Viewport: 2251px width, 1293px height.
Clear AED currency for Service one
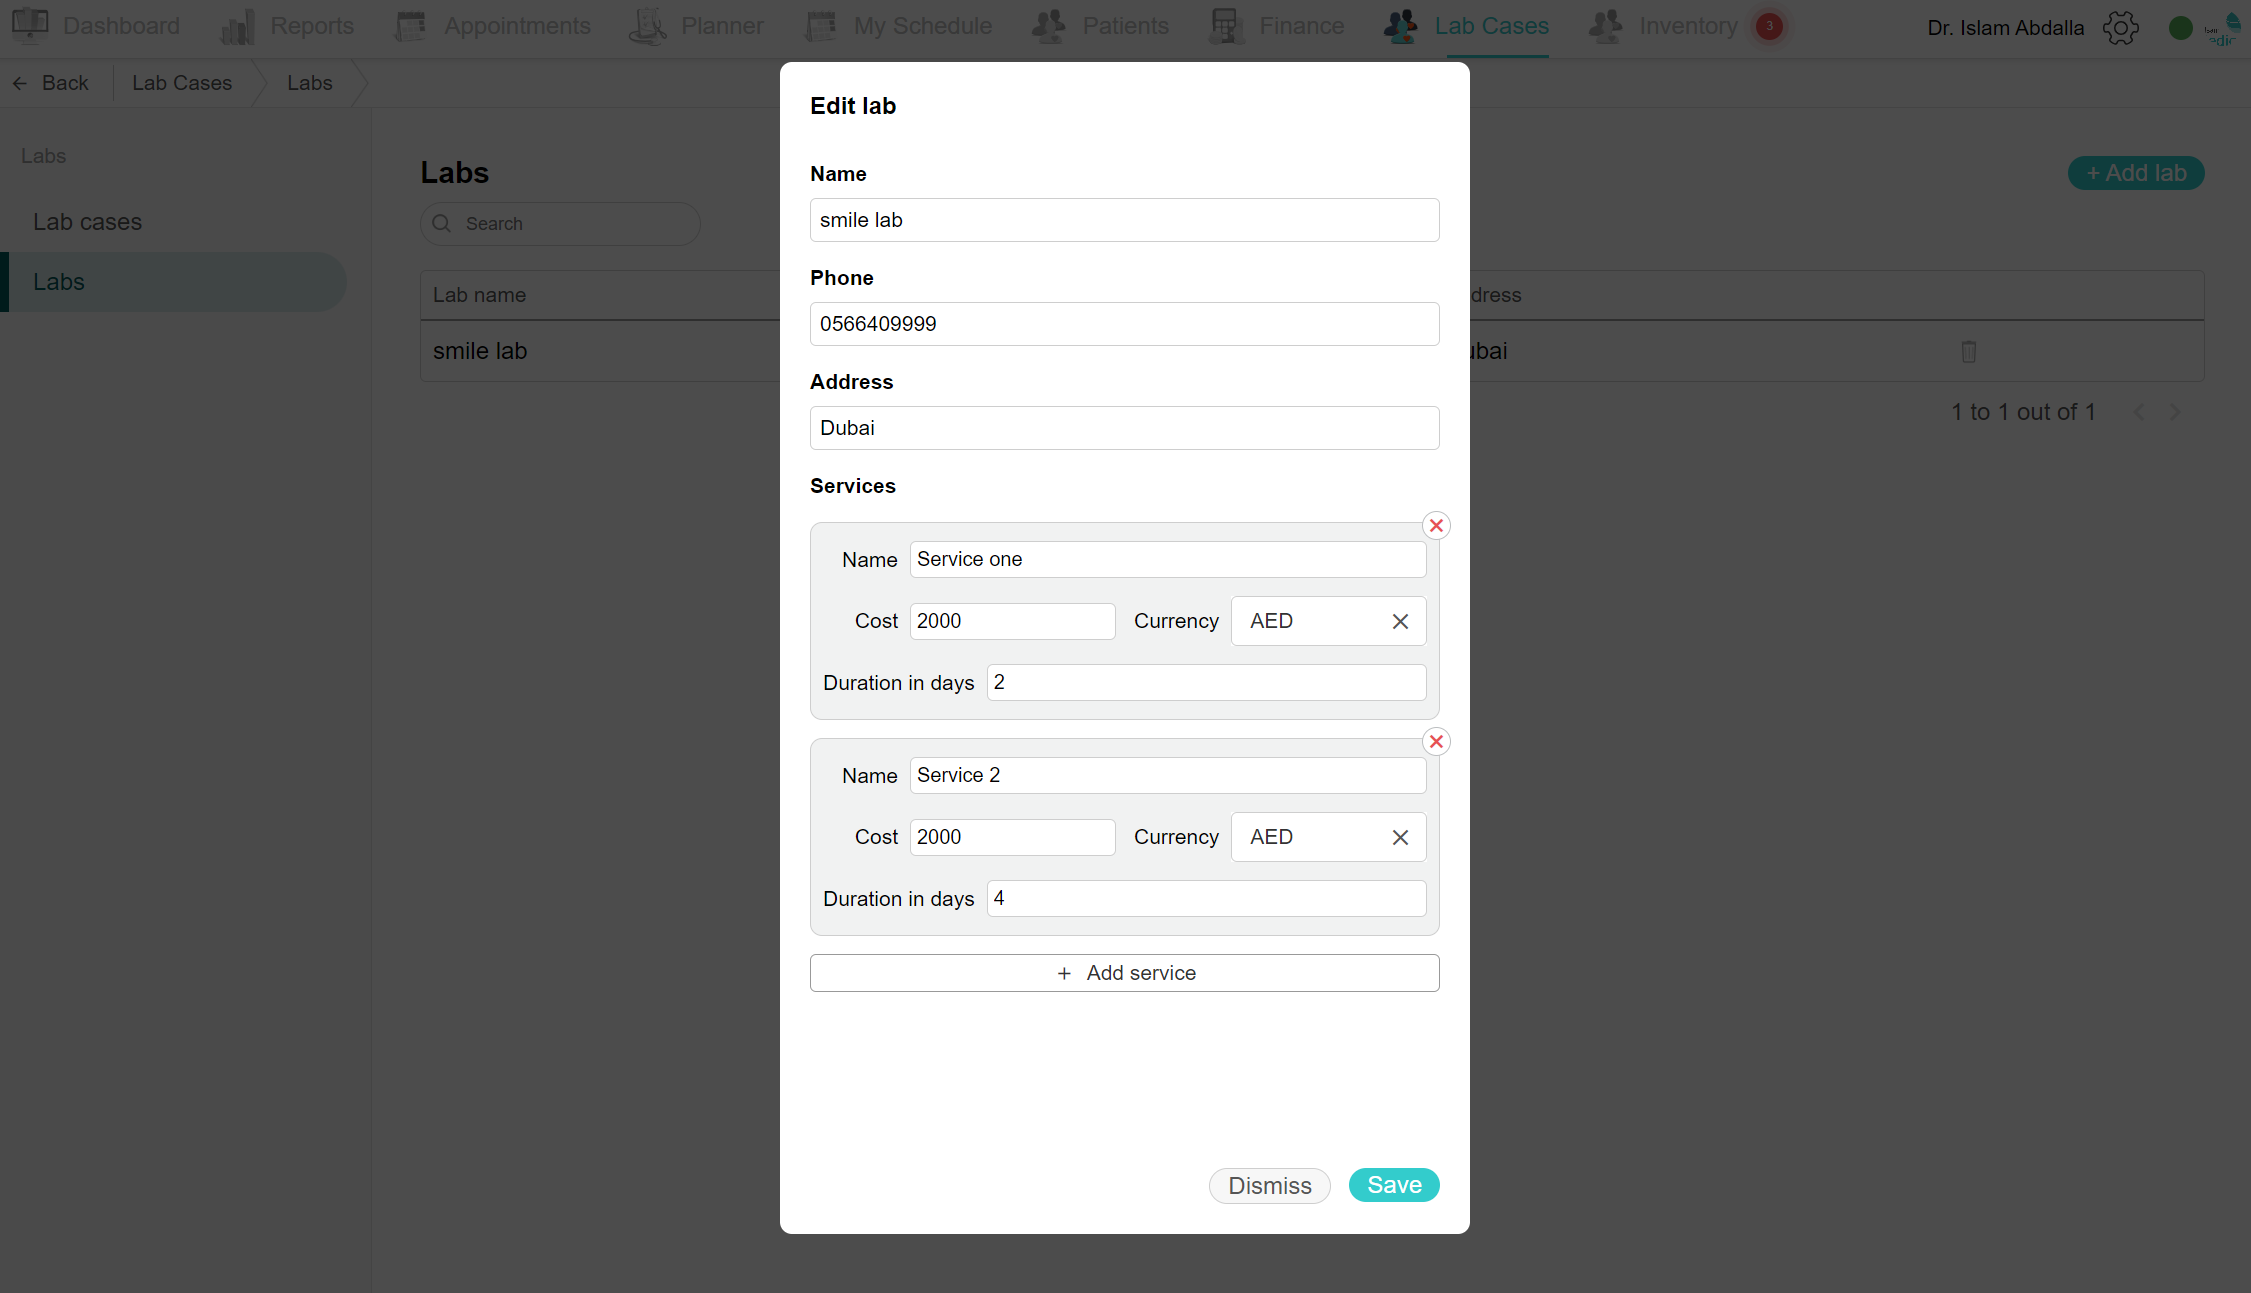[1400, 621]
